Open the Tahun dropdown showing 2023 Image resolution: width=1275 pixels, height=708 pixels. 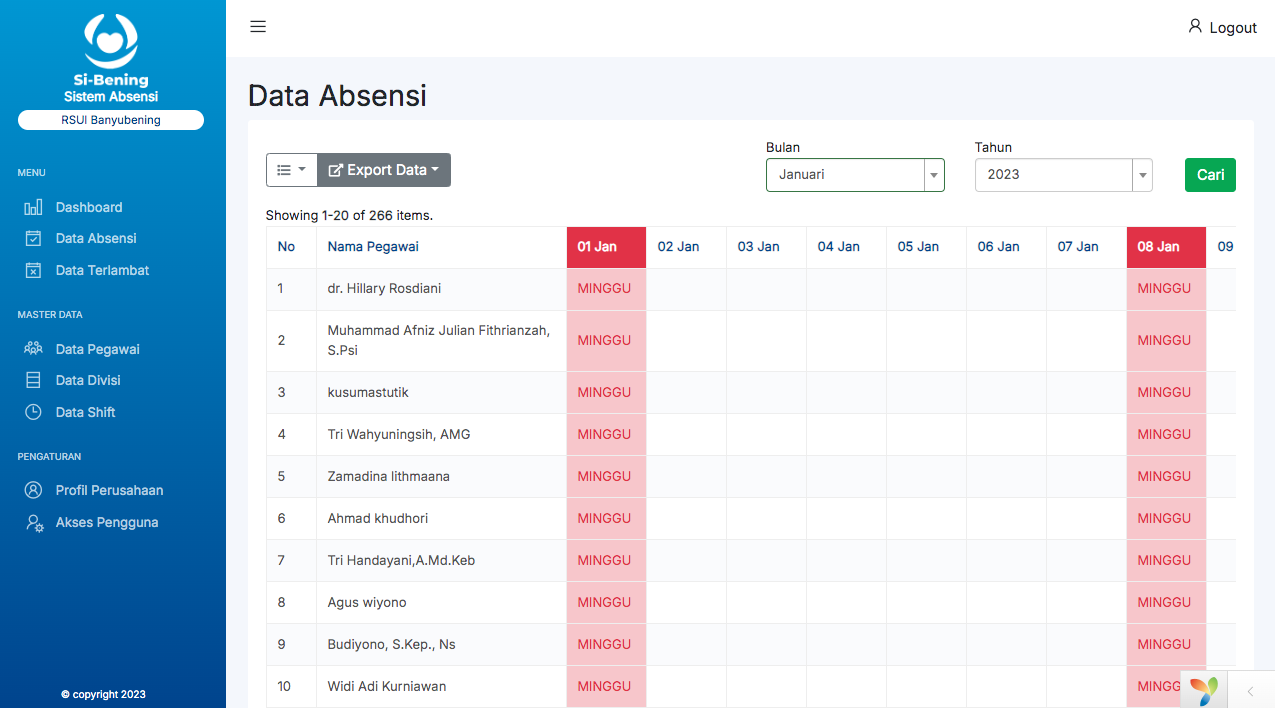(x=1063, y=175)
